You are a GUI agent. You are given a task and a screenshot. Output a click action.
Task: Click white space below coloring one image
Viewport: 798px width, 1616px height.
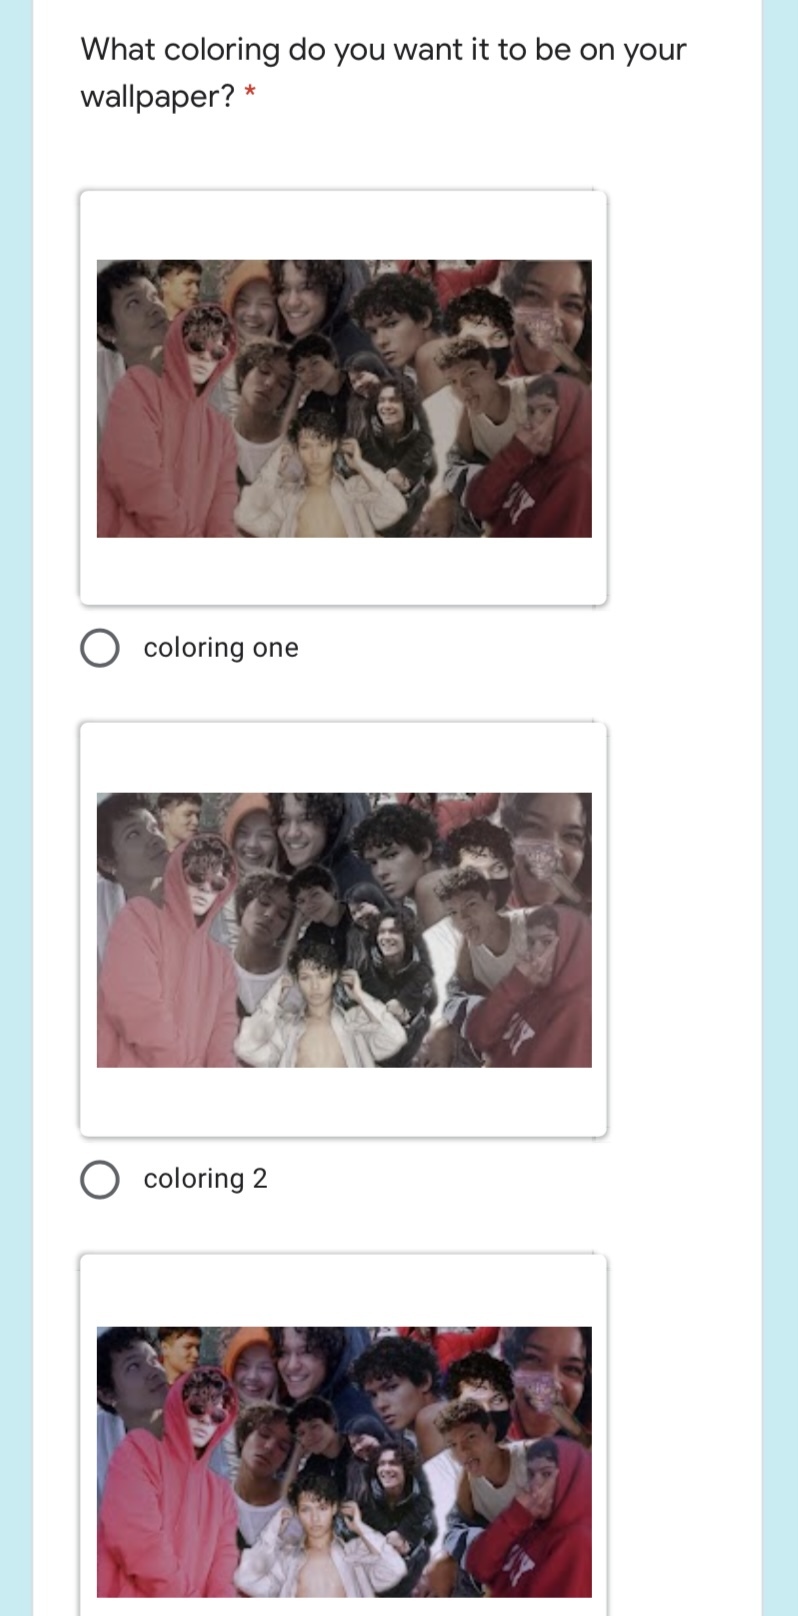[x=344, y=570]
